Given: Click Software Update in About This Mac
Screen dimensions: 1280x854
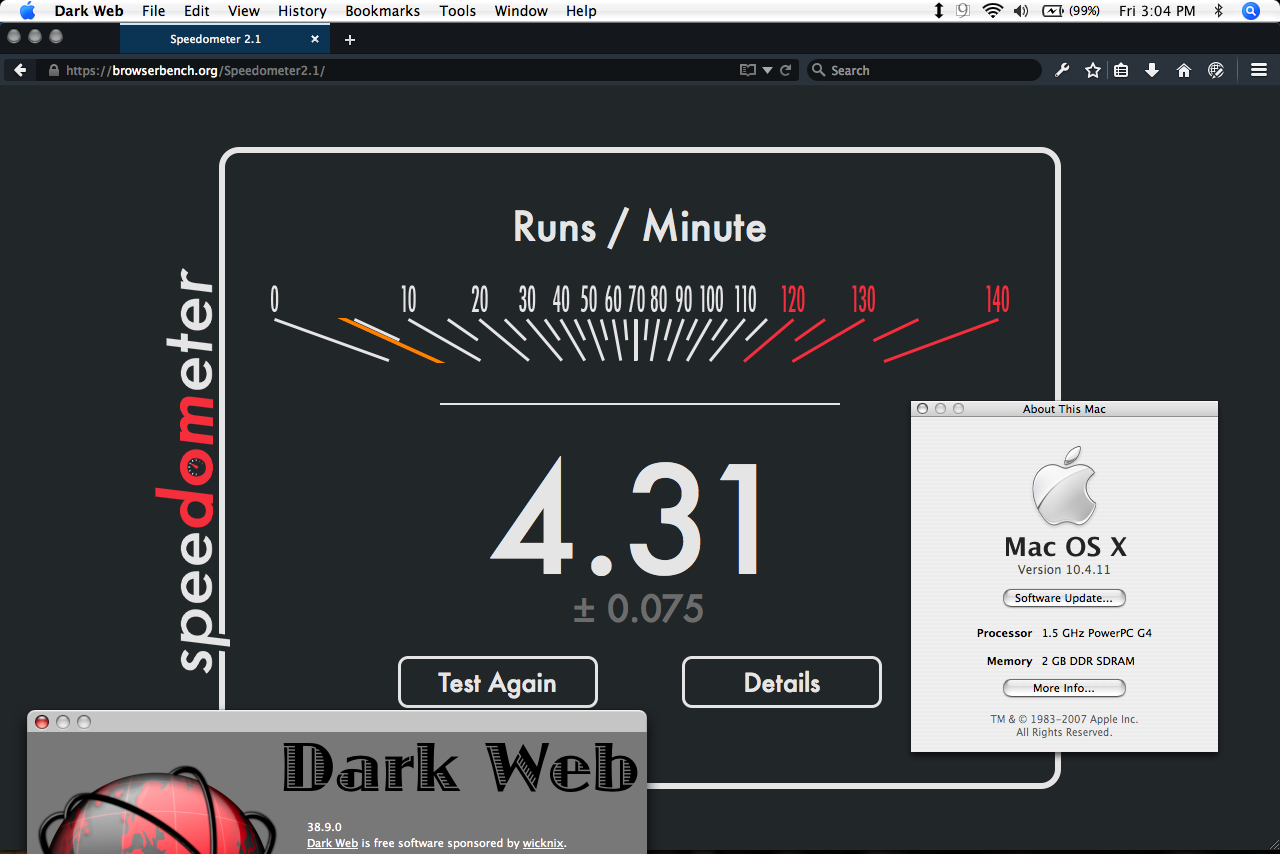Looking at the screenshot, I should (x=1064, y=598).
